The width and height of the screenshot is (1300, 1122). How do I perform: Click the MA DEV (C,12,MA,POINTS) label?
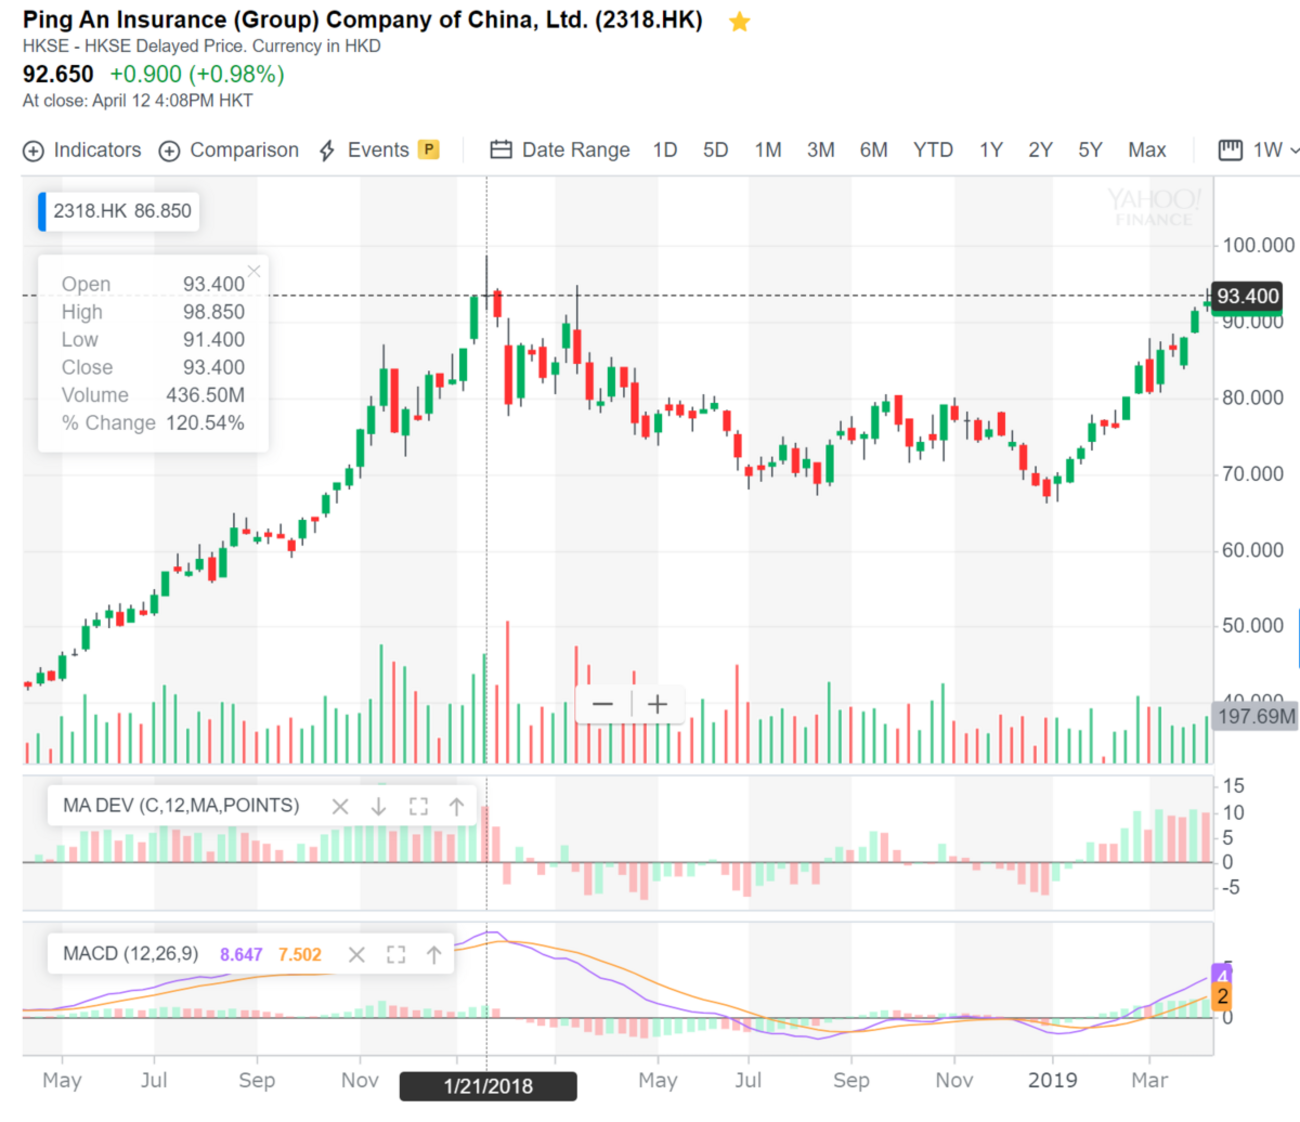[181, 806]
